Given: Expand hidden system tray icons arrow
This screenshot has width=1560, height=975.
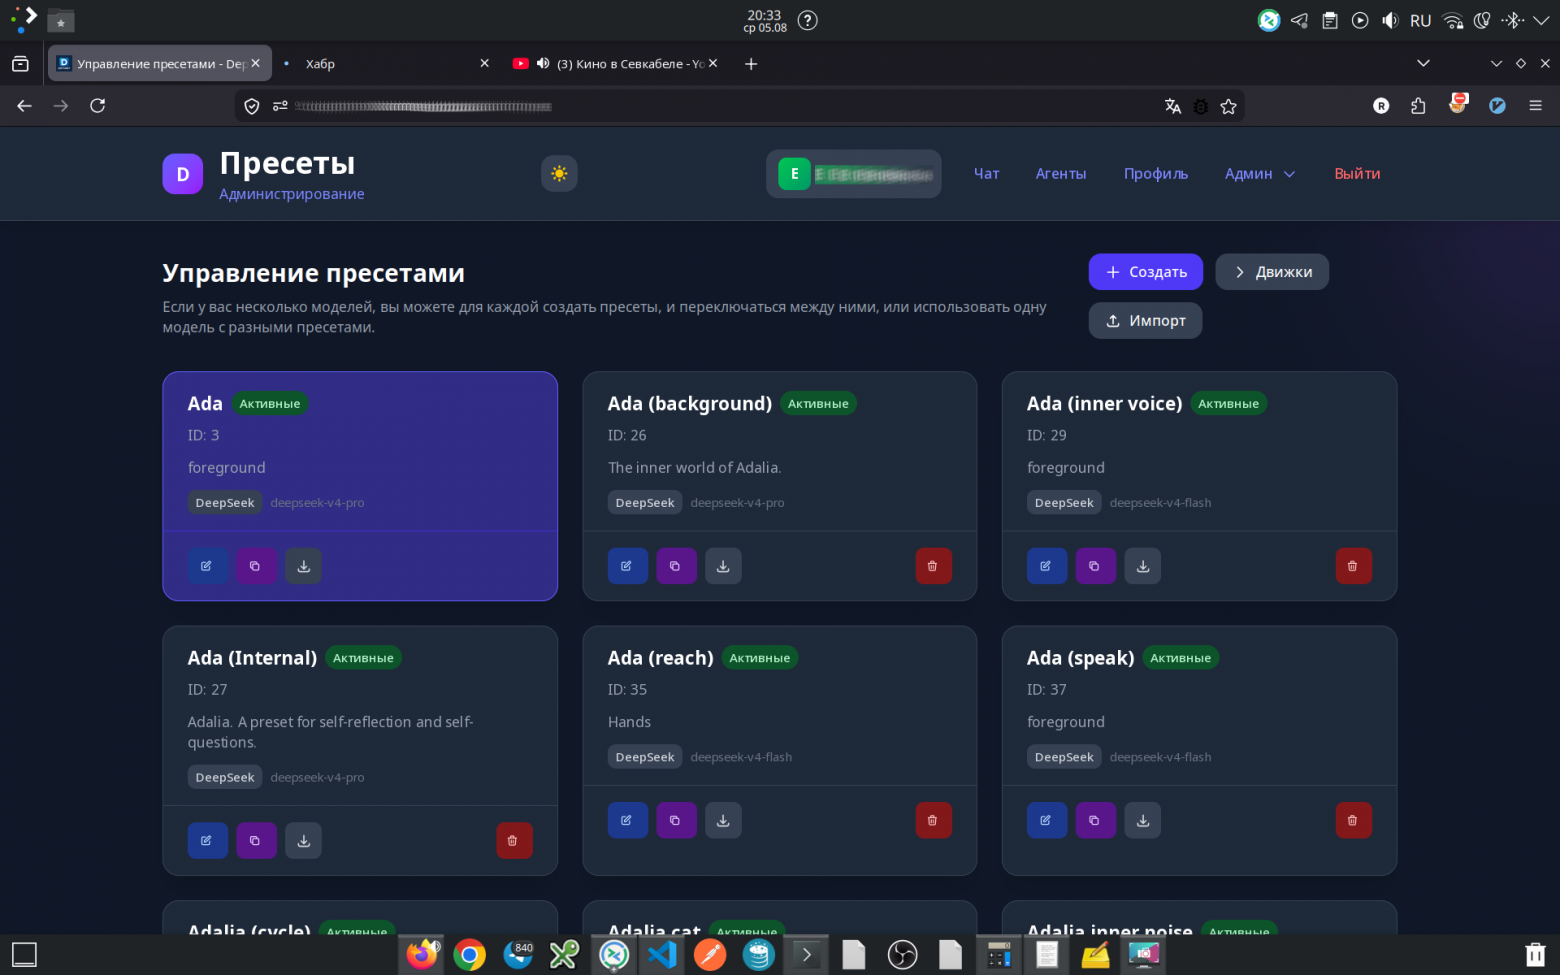Looking at the screenshot, I should click(x=1541, y=20).
